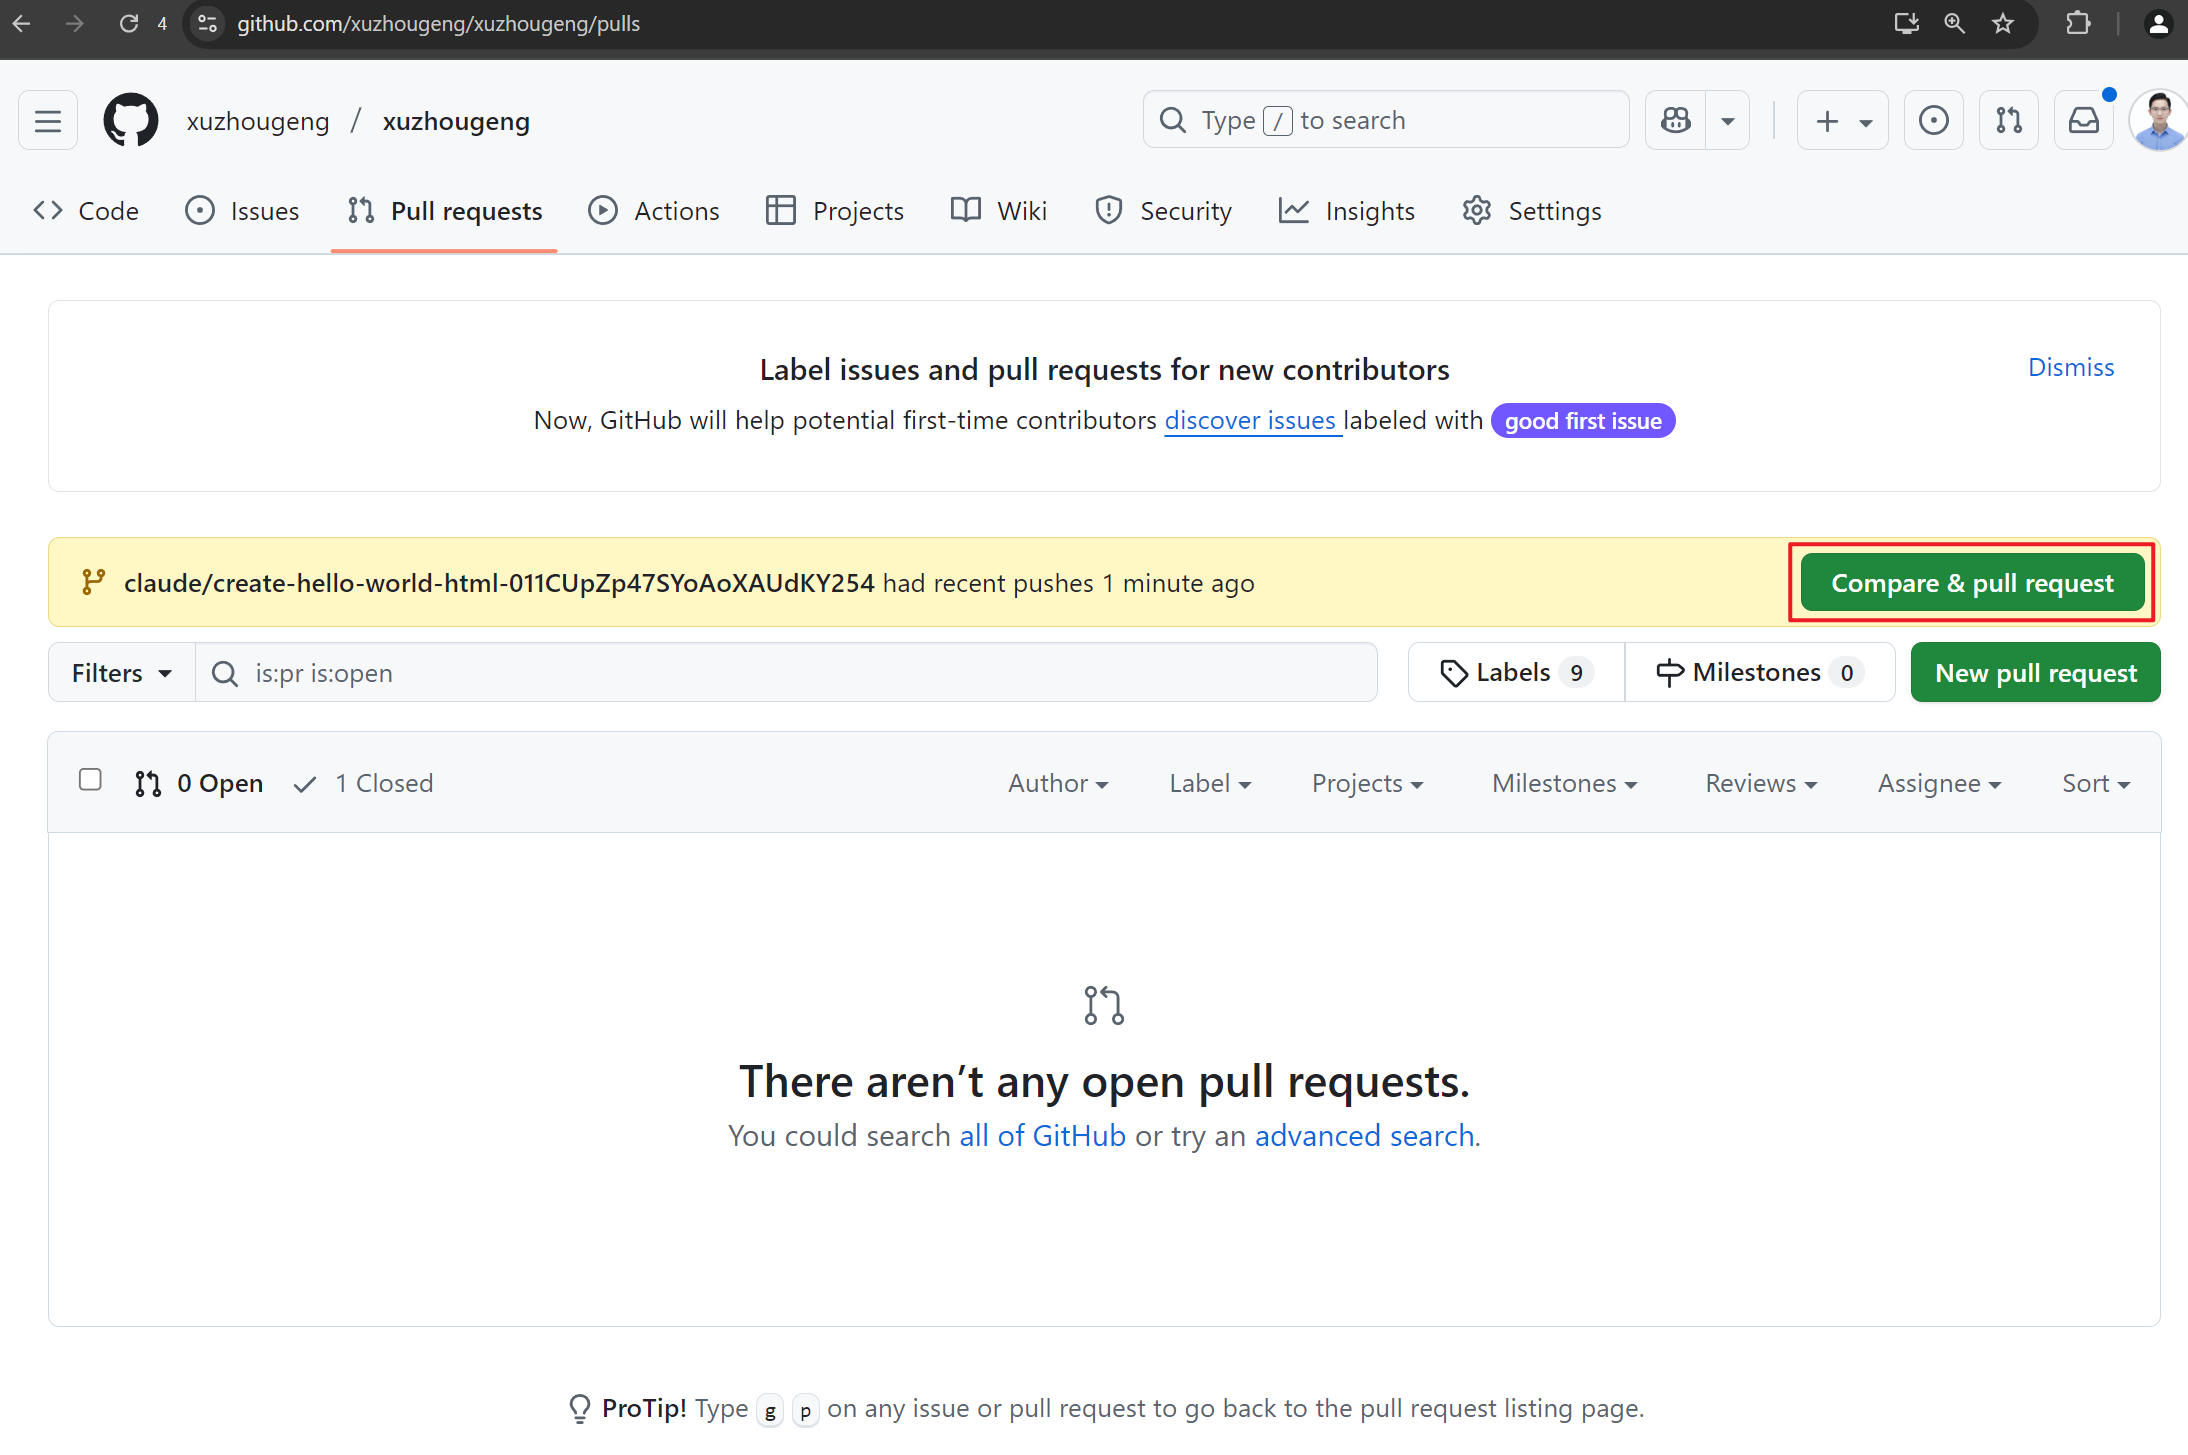The height and width of the screenshot is (1455, 2188).
Task: Click the hamburger navigation menu icon
Action: click(47, 119)
